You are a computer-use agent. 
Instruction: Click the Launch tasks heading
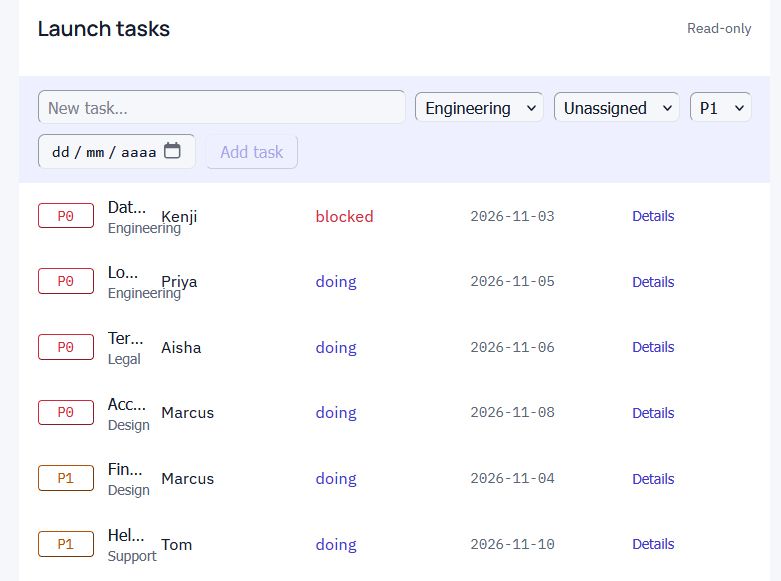(x=104, y=28)
